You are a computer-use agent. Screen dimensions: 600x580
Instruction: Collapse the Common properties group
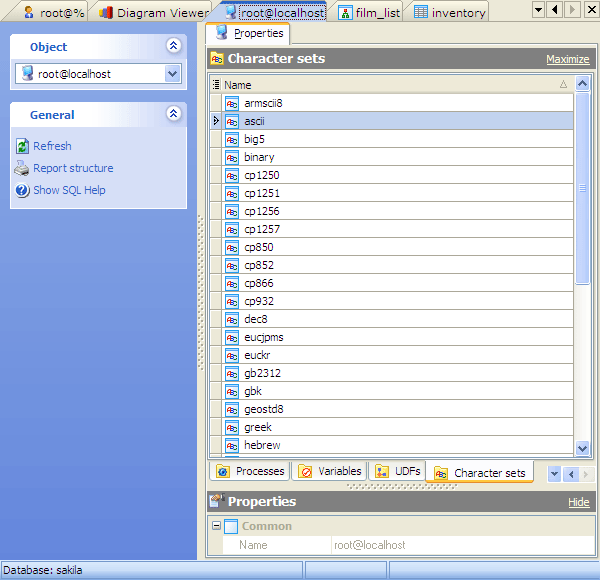click(216, 526)
